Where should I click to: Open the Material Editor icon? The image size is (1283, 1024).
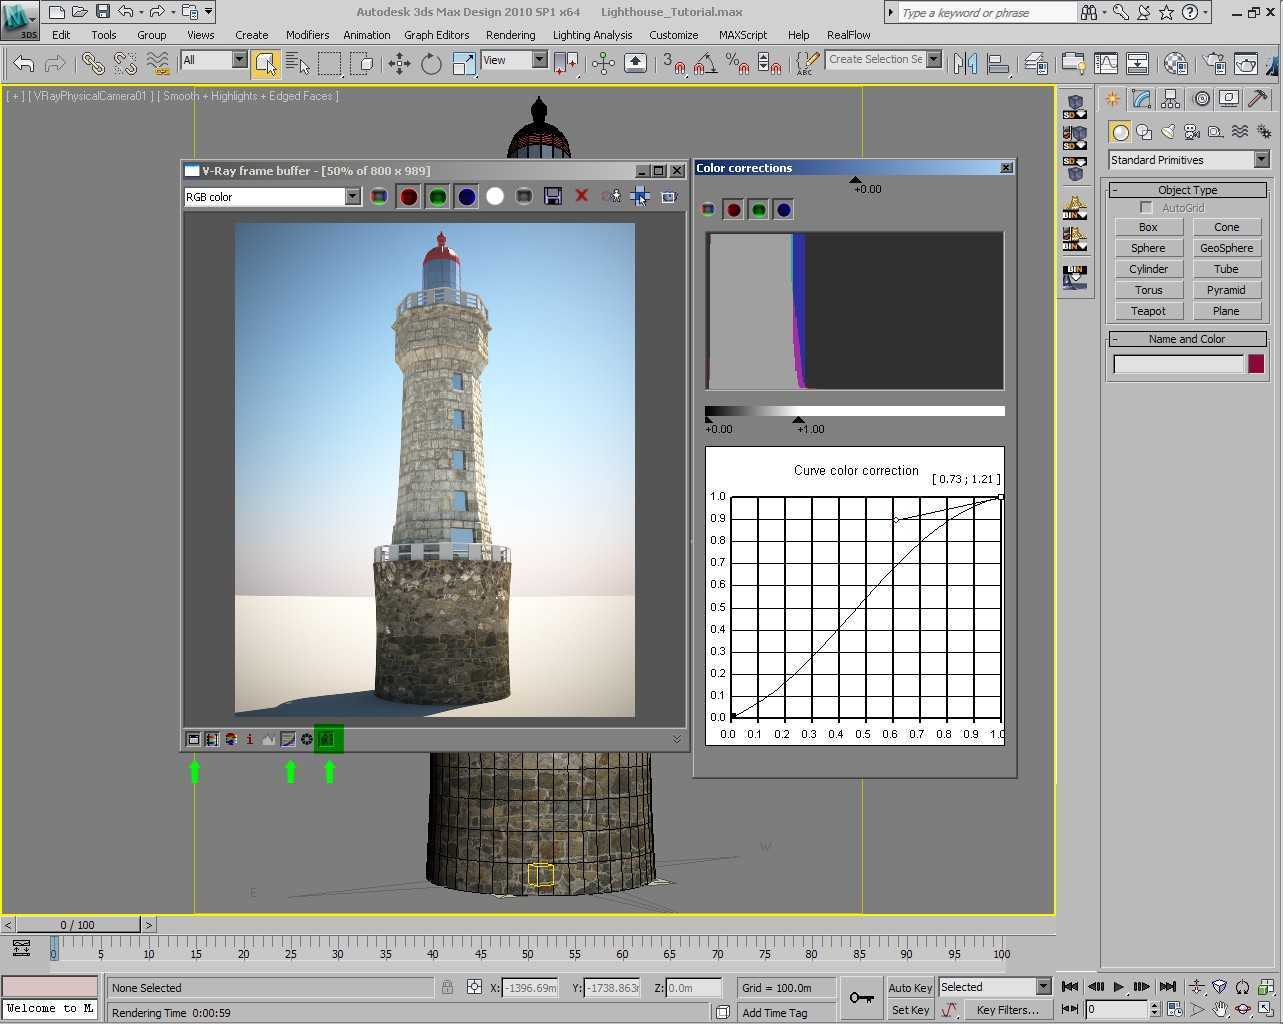(x=1176, y=64)
